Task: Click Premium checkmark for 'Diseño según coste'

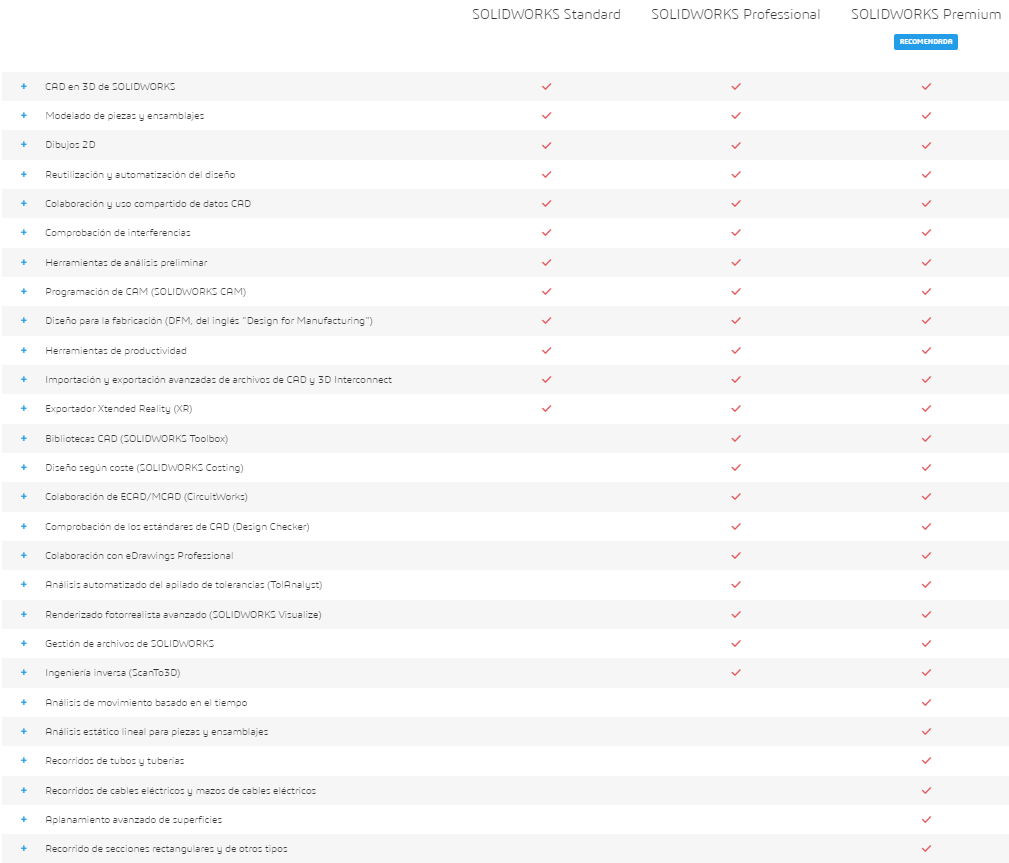Action: 926,467
